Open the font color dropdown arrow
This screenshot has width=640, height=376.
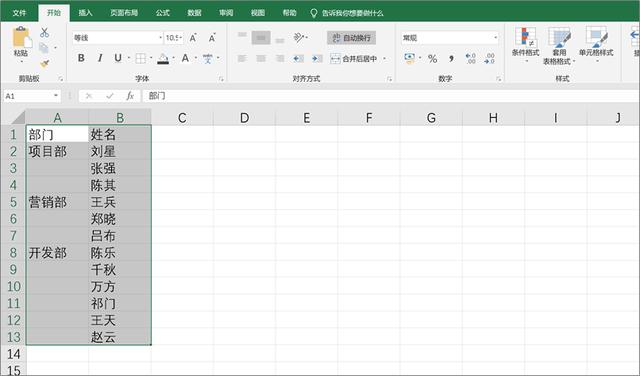[x=196, y=58]
